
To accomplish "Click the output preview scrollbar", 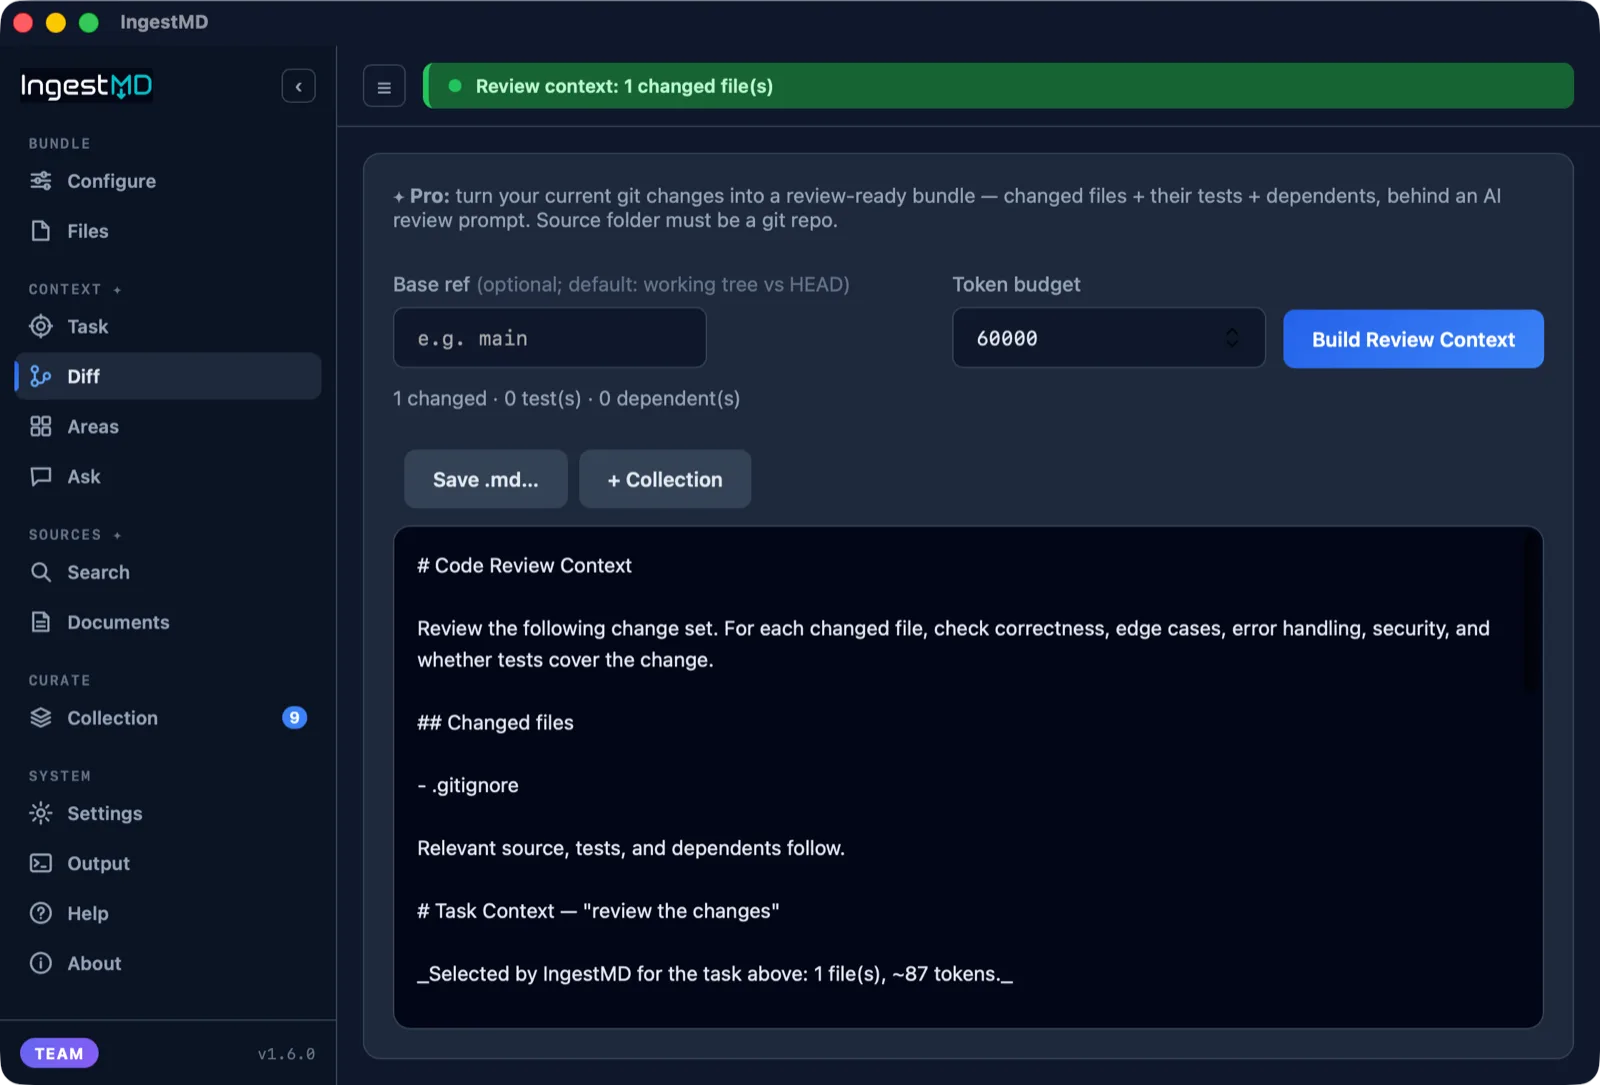I will point(1529,615).
